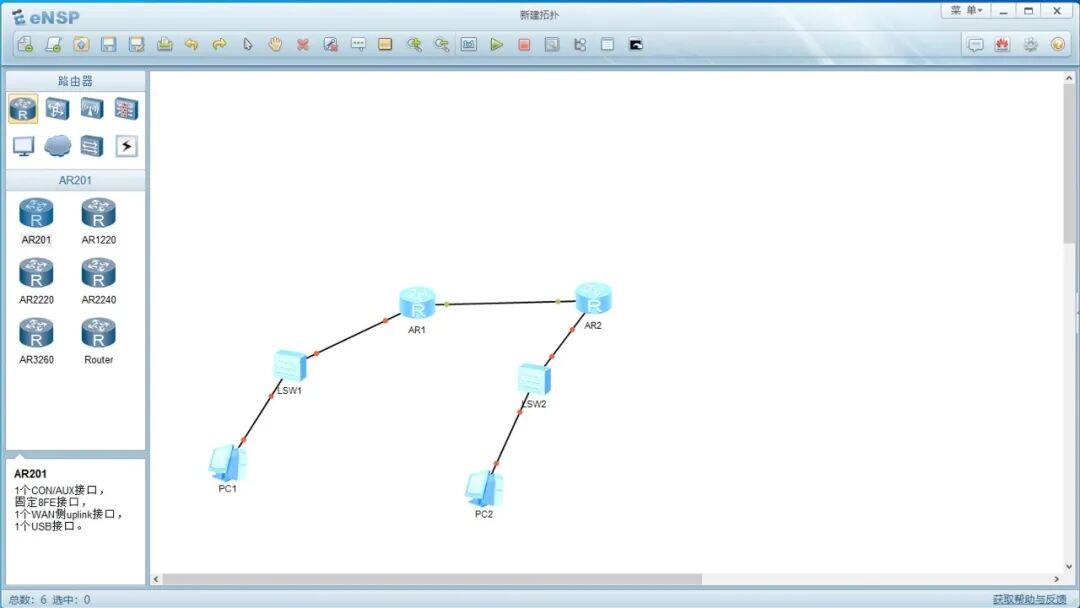Select the custom device category
Screen dimensions: 1080x608
(x=92, y=146)
